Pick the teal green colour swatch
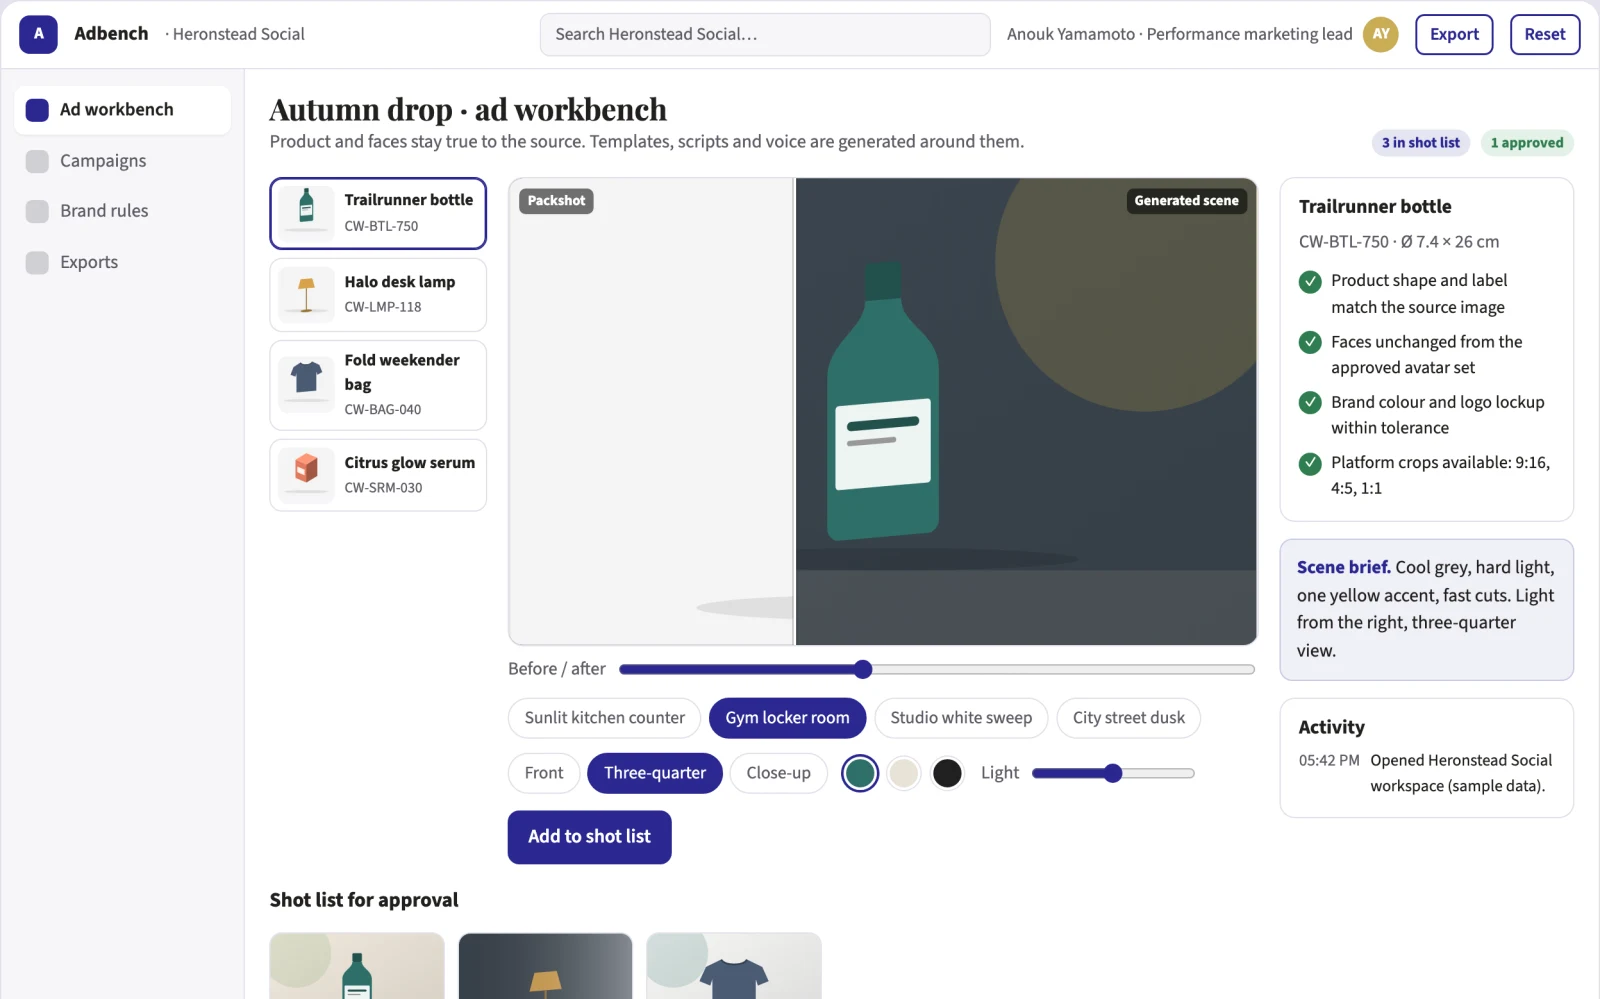 tap(860, 773)
